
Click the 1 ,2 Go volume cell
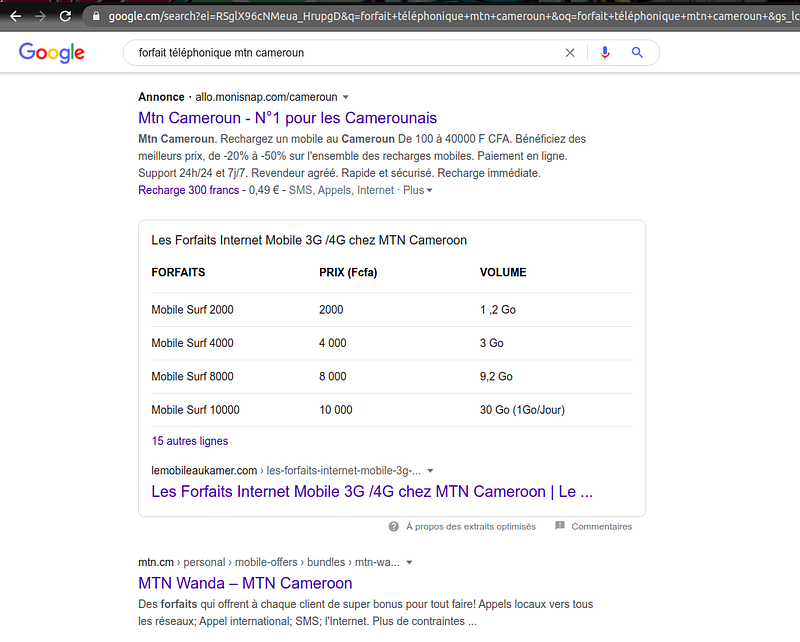coord(497,310)
